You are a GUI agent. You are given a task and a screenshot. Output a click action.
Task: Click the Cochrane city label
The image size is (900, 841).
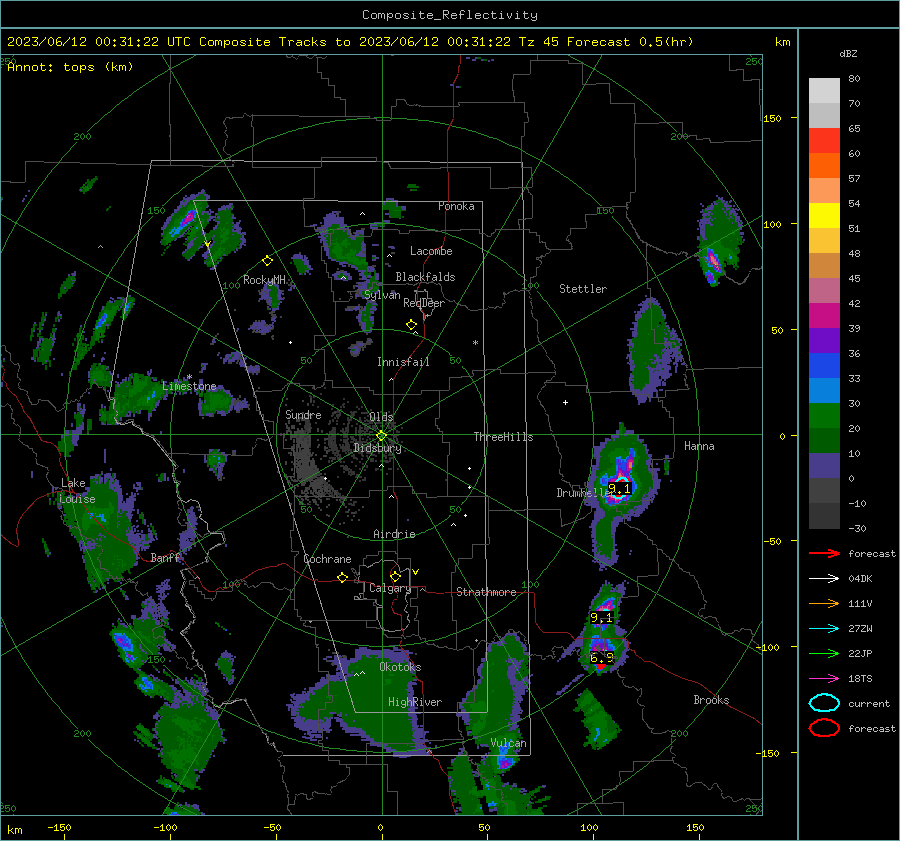pyautogui.click(x=327, y=559)
